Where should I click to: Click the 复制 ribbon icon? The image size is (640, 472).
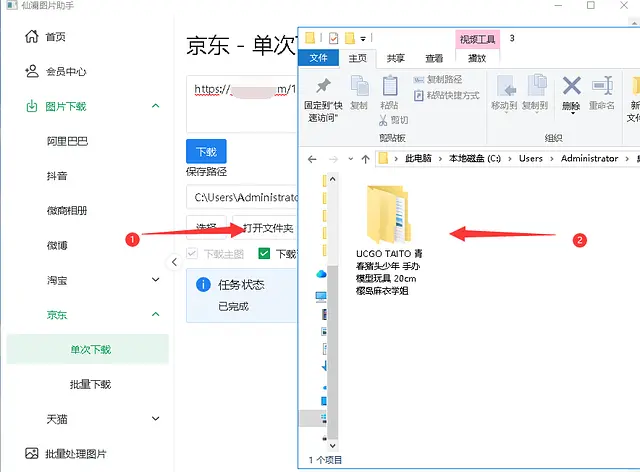[x=359, y=86]
